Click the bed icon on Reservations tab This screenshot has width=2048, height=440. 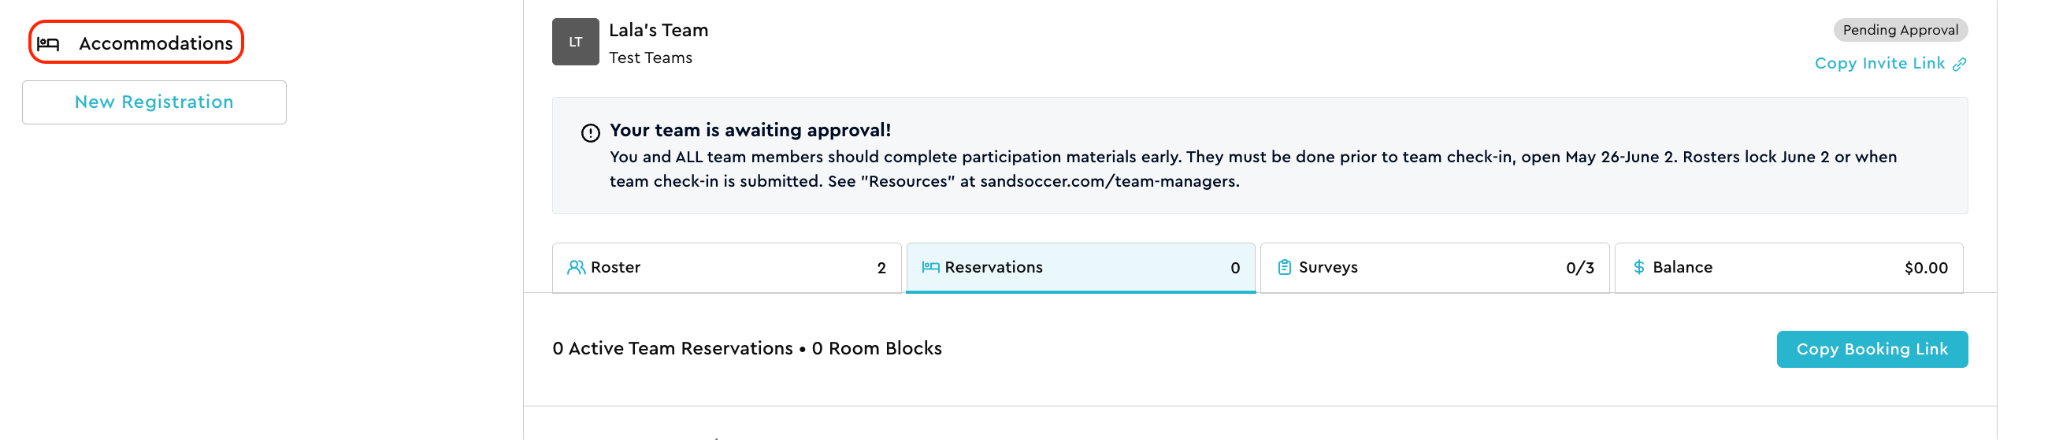tap(930, 267)
